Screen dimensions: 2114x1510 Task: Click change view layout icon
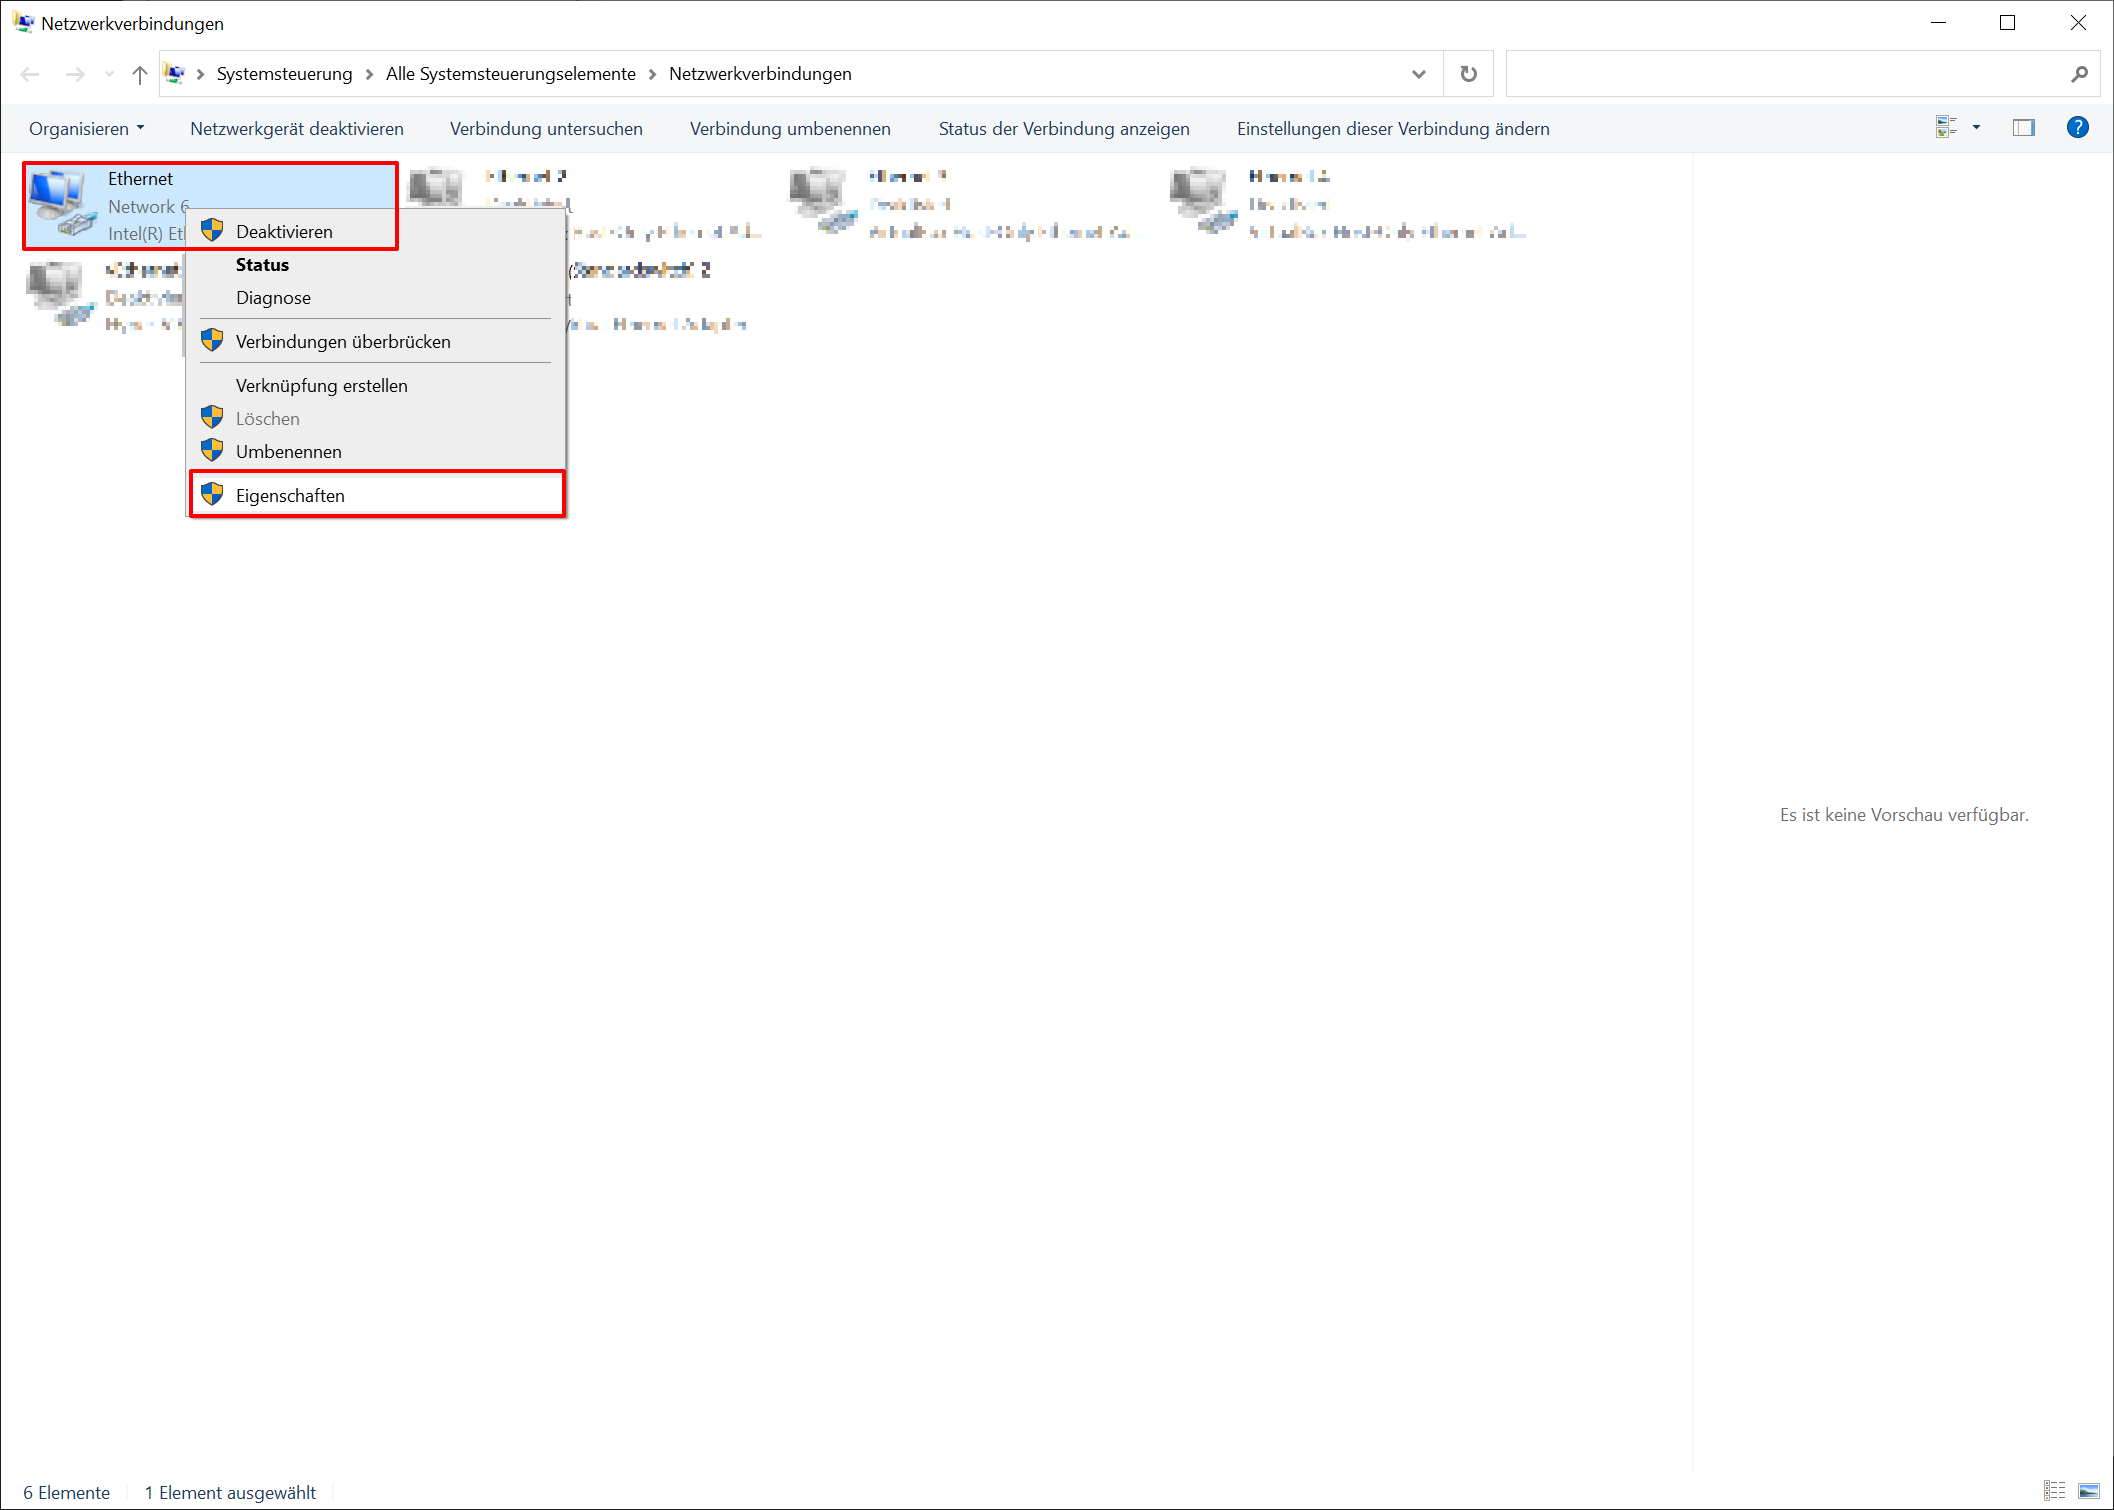coord(1945,128)
